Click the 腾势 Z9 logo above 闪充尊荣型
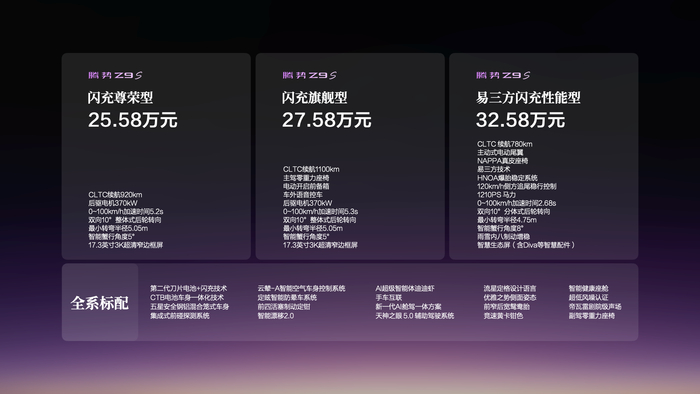 click(115, 75)
